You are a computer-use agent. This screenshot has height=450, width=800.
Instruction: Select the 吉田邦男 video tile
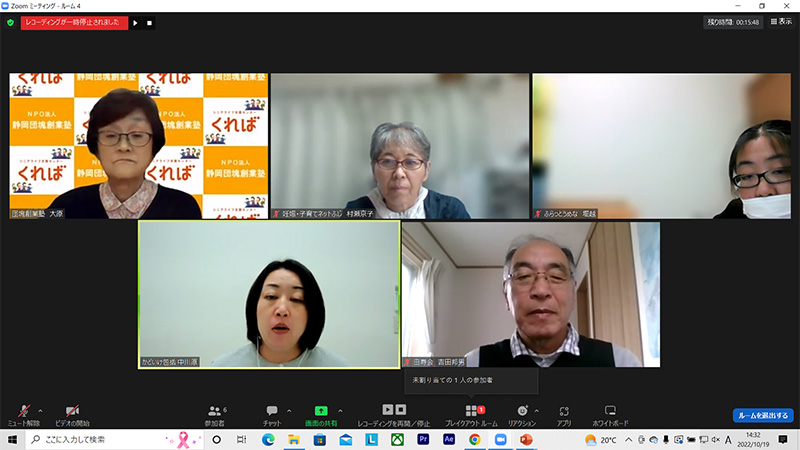(530, 295)
